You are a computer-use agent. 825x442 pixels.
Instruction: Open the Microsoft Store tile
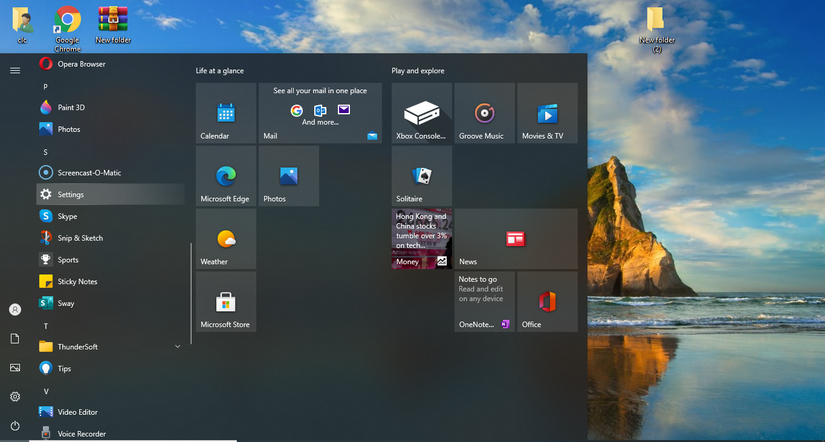pyautogui.click(x=226, y=302)
